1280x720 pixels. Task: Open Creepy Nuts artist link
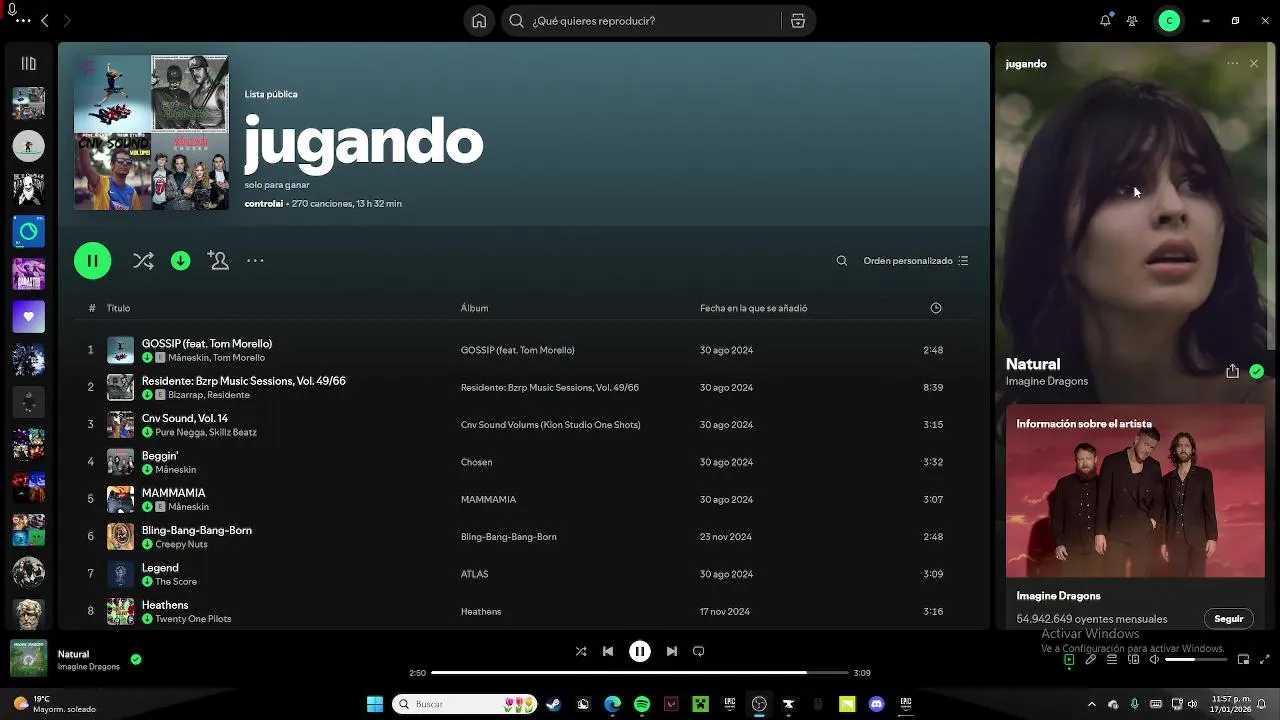tap(181, 545)
